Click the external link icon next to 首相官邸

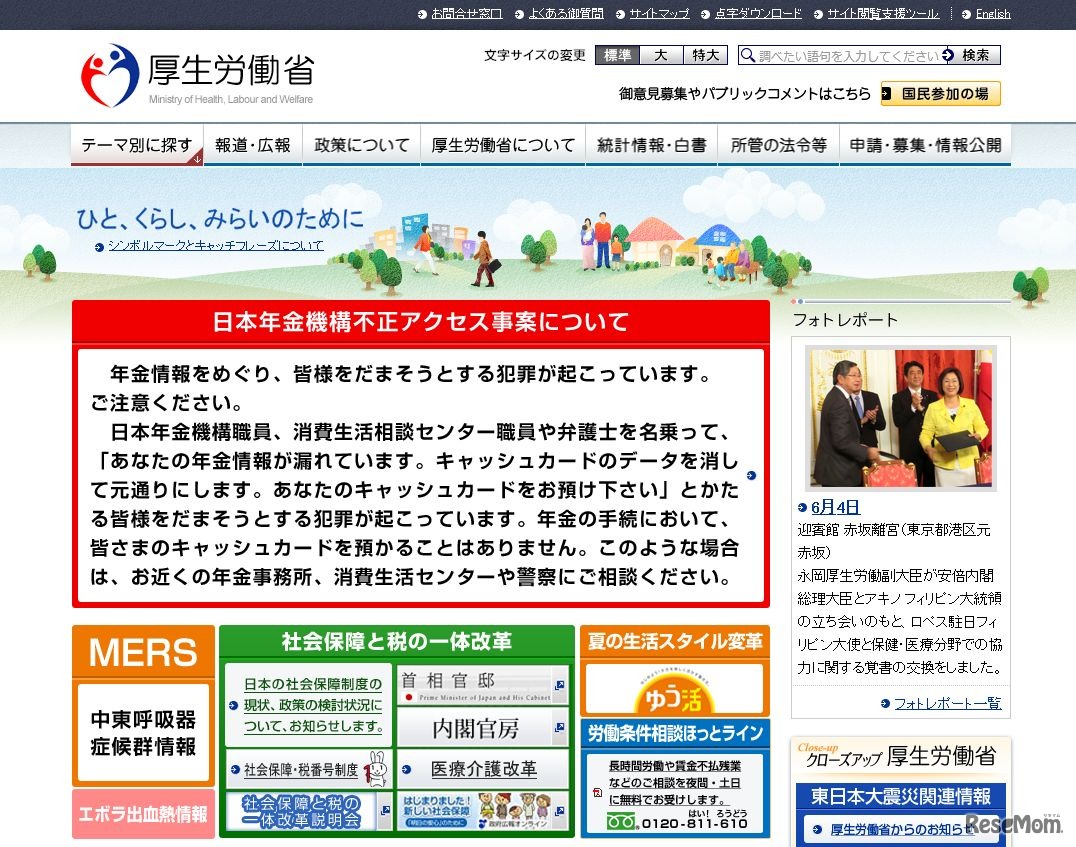[560, 685]
